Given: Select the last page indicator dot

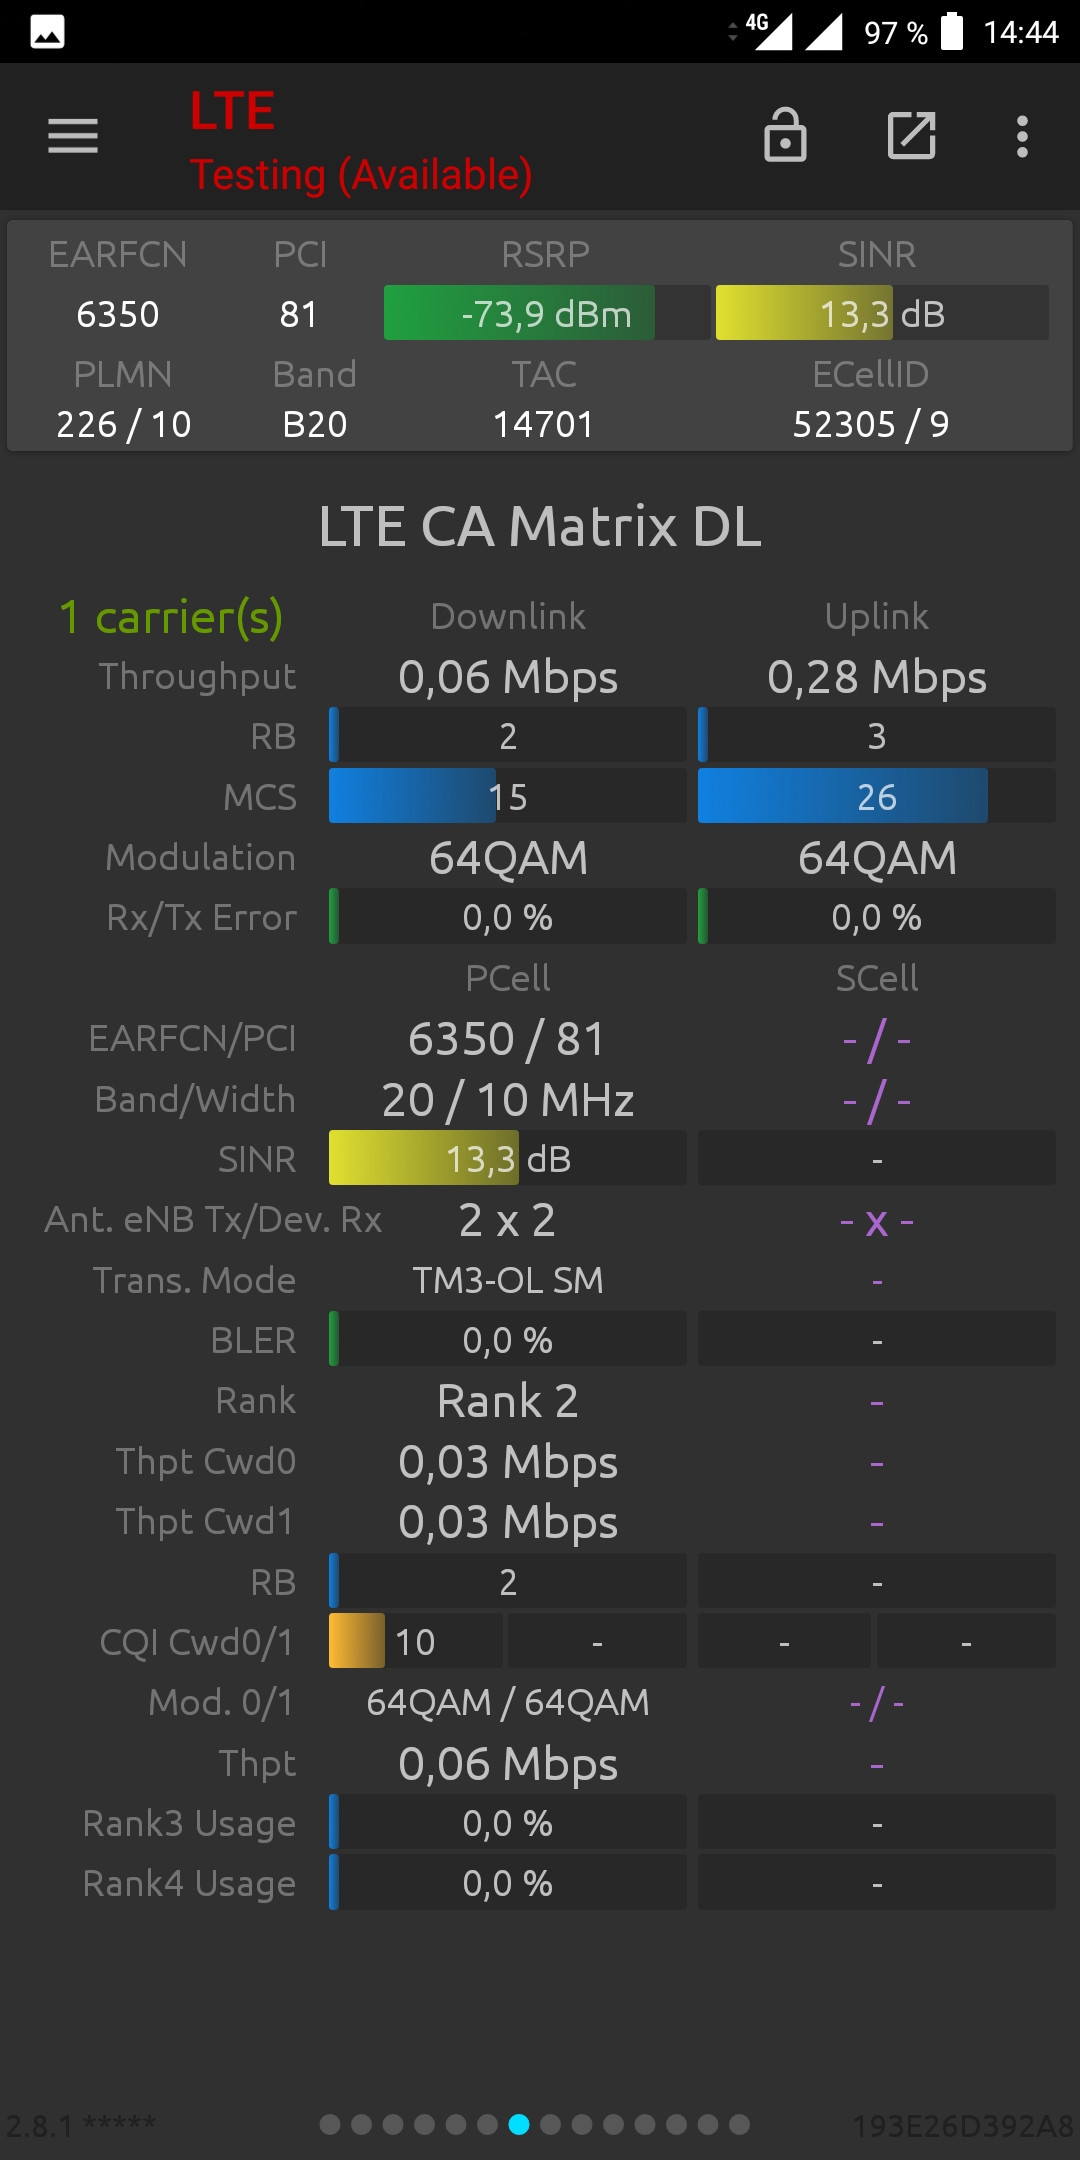Looking at the screenshot, I should 739,2124.
